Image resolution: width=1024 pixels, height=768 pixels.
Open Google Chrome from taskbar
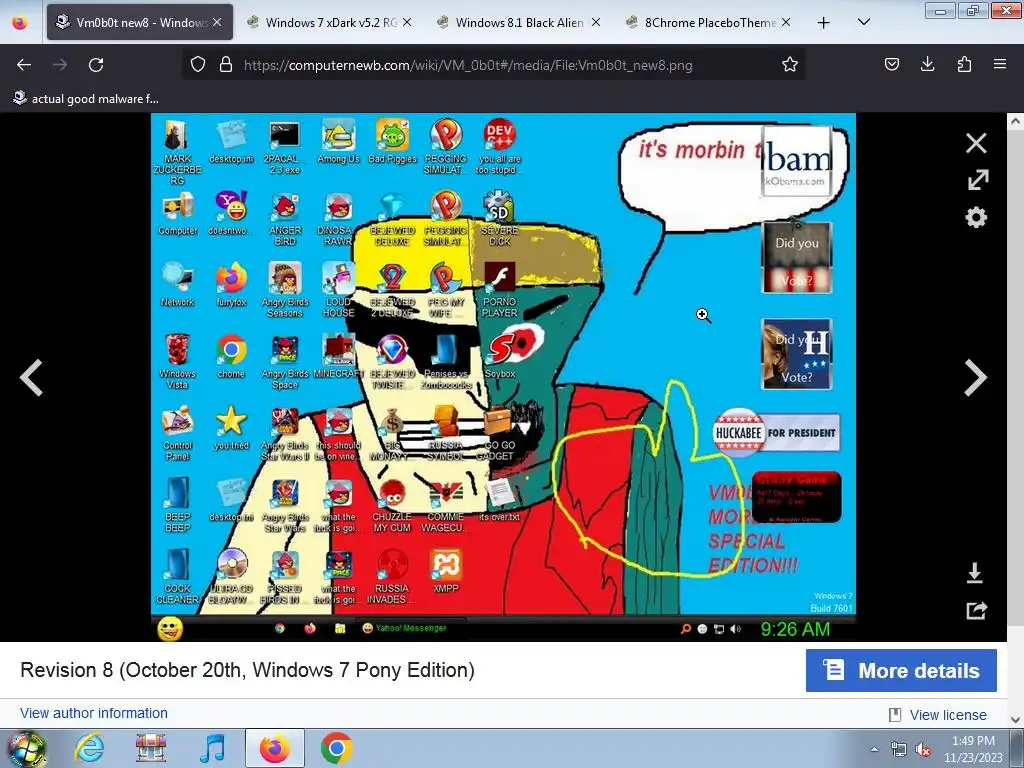tap(336, 748)
